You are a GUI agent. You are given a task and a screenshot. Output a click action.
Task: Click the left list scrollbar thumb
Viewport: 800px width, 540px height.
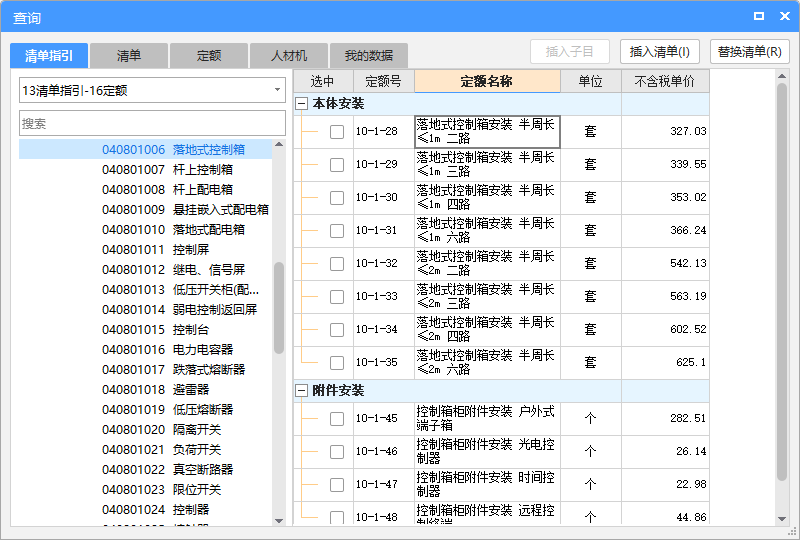pos(279,308)
